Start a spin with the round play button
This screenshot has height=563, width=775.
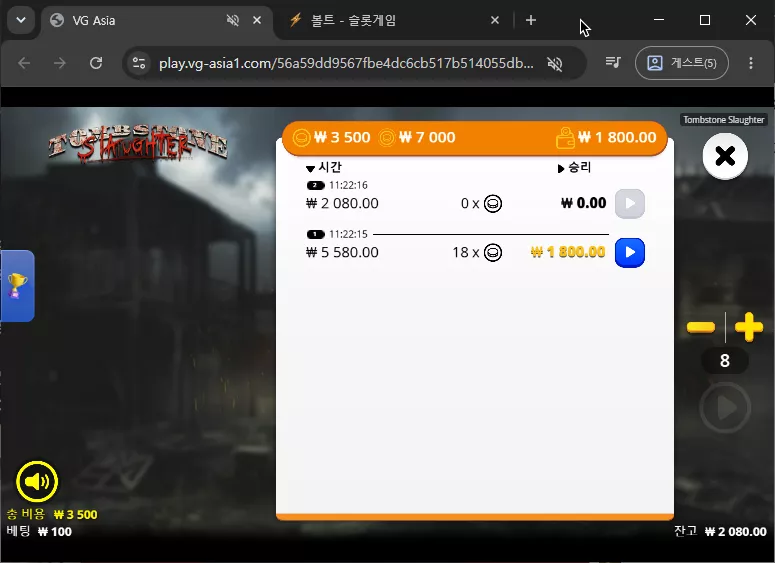point(725,408)
